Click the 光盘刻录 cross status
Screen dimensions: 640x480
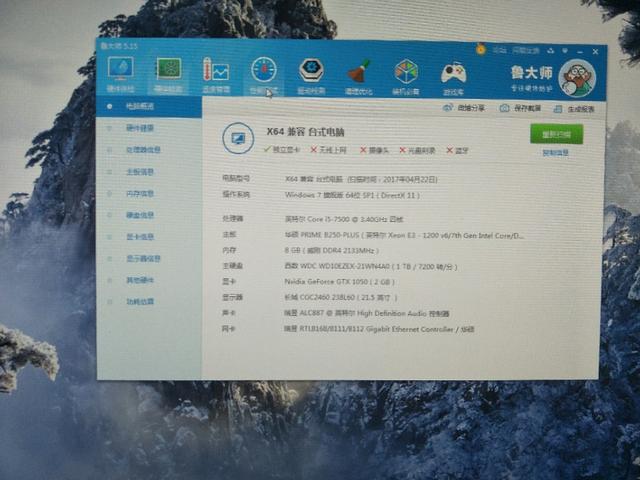(x=417, y=151)
